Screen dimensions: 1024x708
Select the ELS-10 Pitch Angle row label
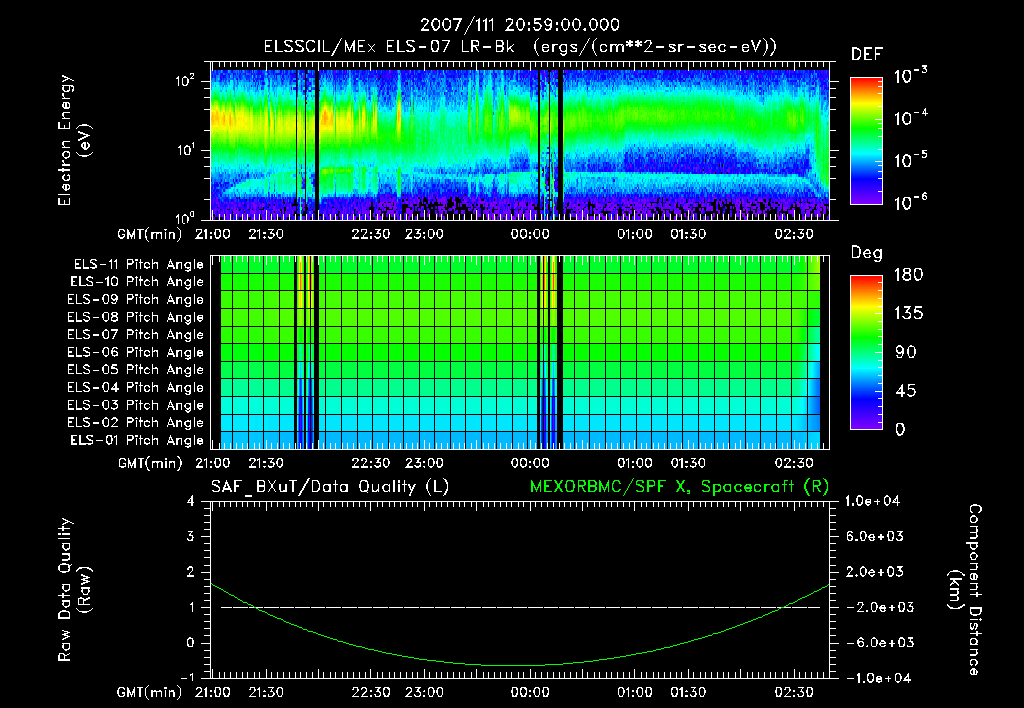pyautogui.click(x=137, y=282)
